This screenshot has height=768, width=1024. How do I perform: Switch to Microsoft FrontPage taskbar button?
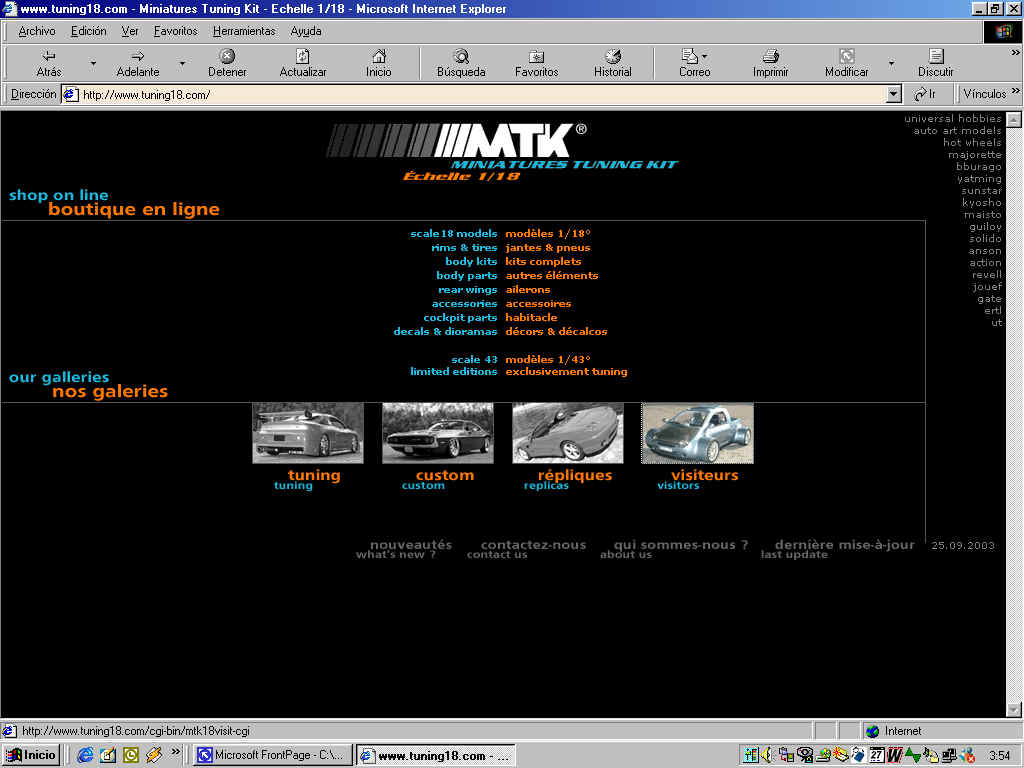pyautogui.click(x=273, y=755)
